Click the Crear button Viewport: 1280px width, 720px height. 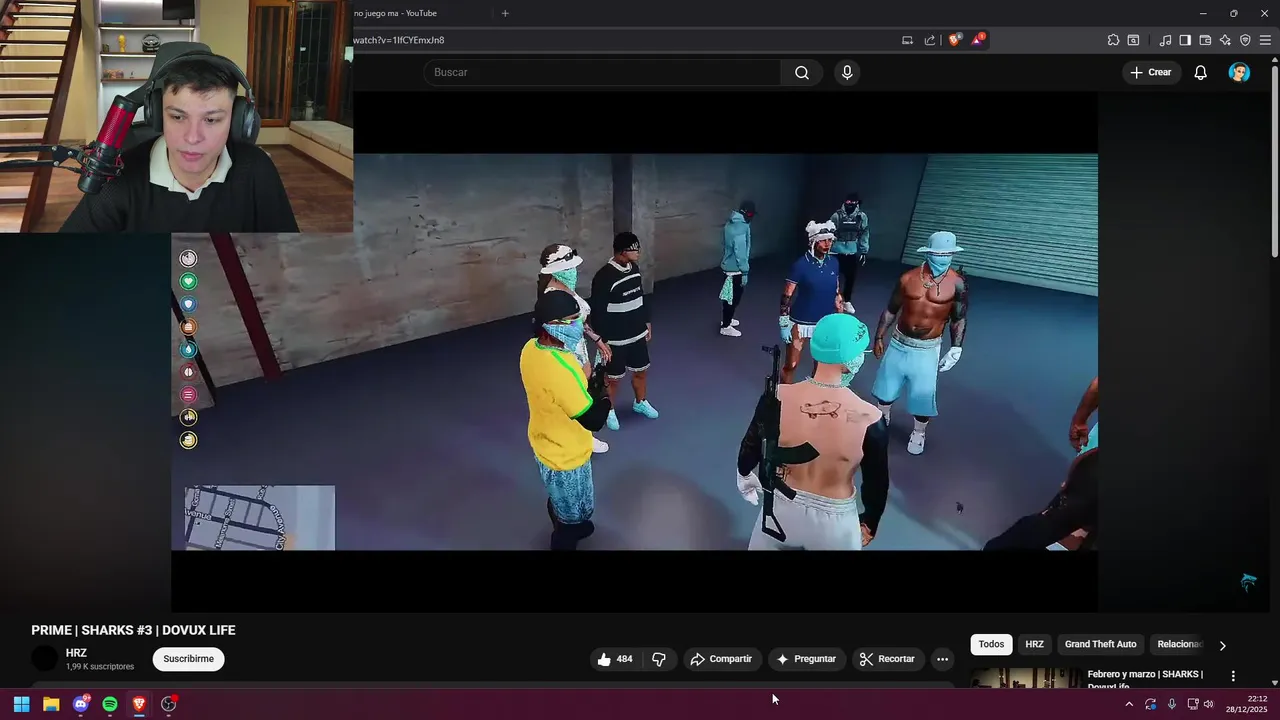click(1150, 72)
